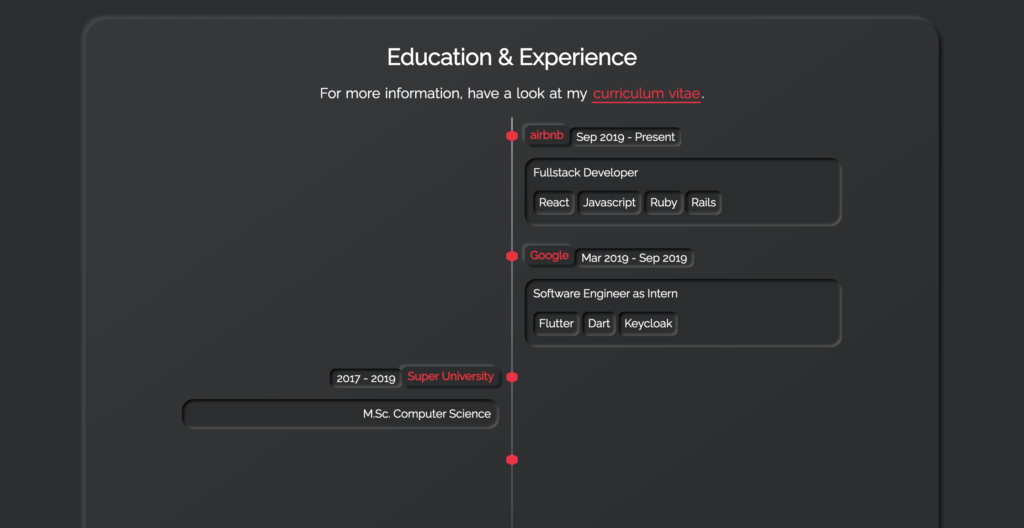Open the Super University link
Viewport: 1024px width, 528px height.
pos(450,377)
